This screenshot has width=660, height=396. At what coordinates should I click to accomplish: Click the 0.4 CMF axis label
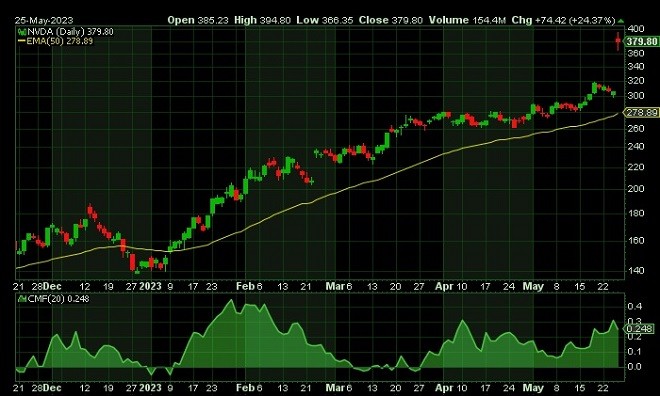pos(635,306)
